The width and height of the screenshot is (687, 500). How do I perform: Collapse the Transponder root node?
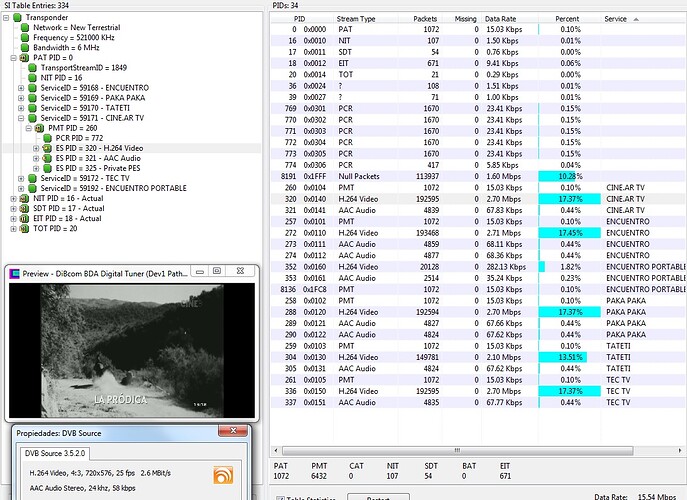6,18
